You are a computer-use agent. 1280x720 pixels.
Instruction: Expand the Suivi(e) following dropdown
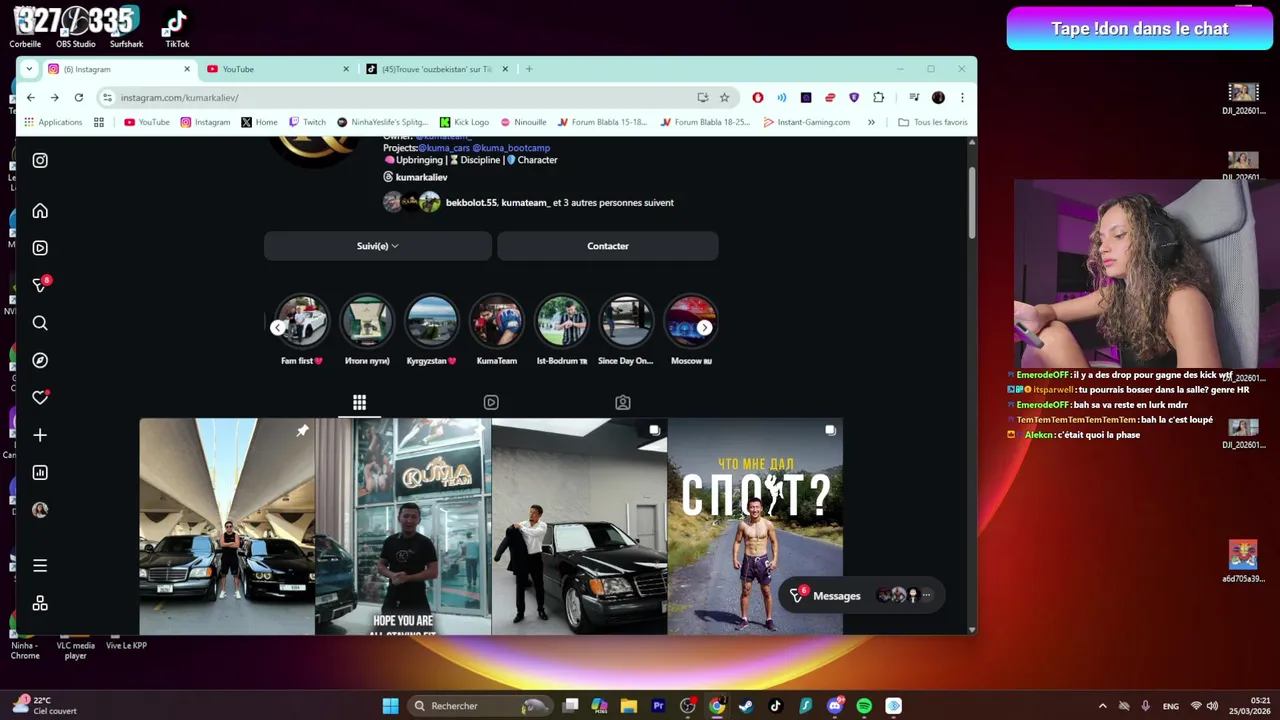tap(378, 246)
